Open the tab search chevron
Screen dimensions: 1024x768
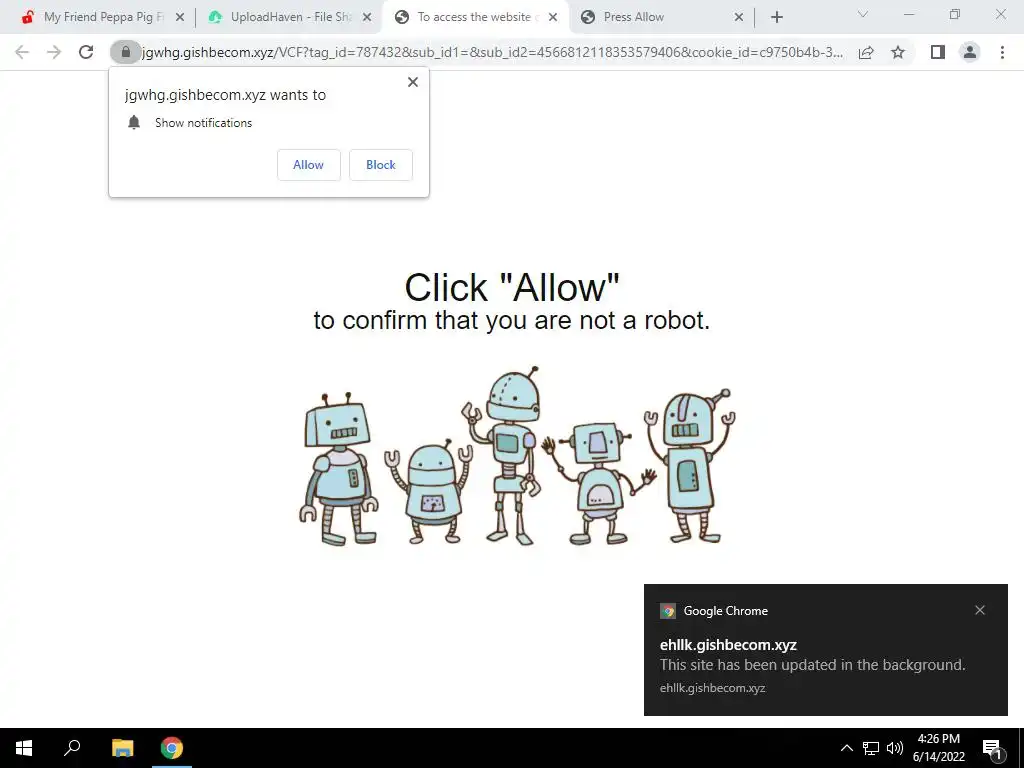coord(863,14)
